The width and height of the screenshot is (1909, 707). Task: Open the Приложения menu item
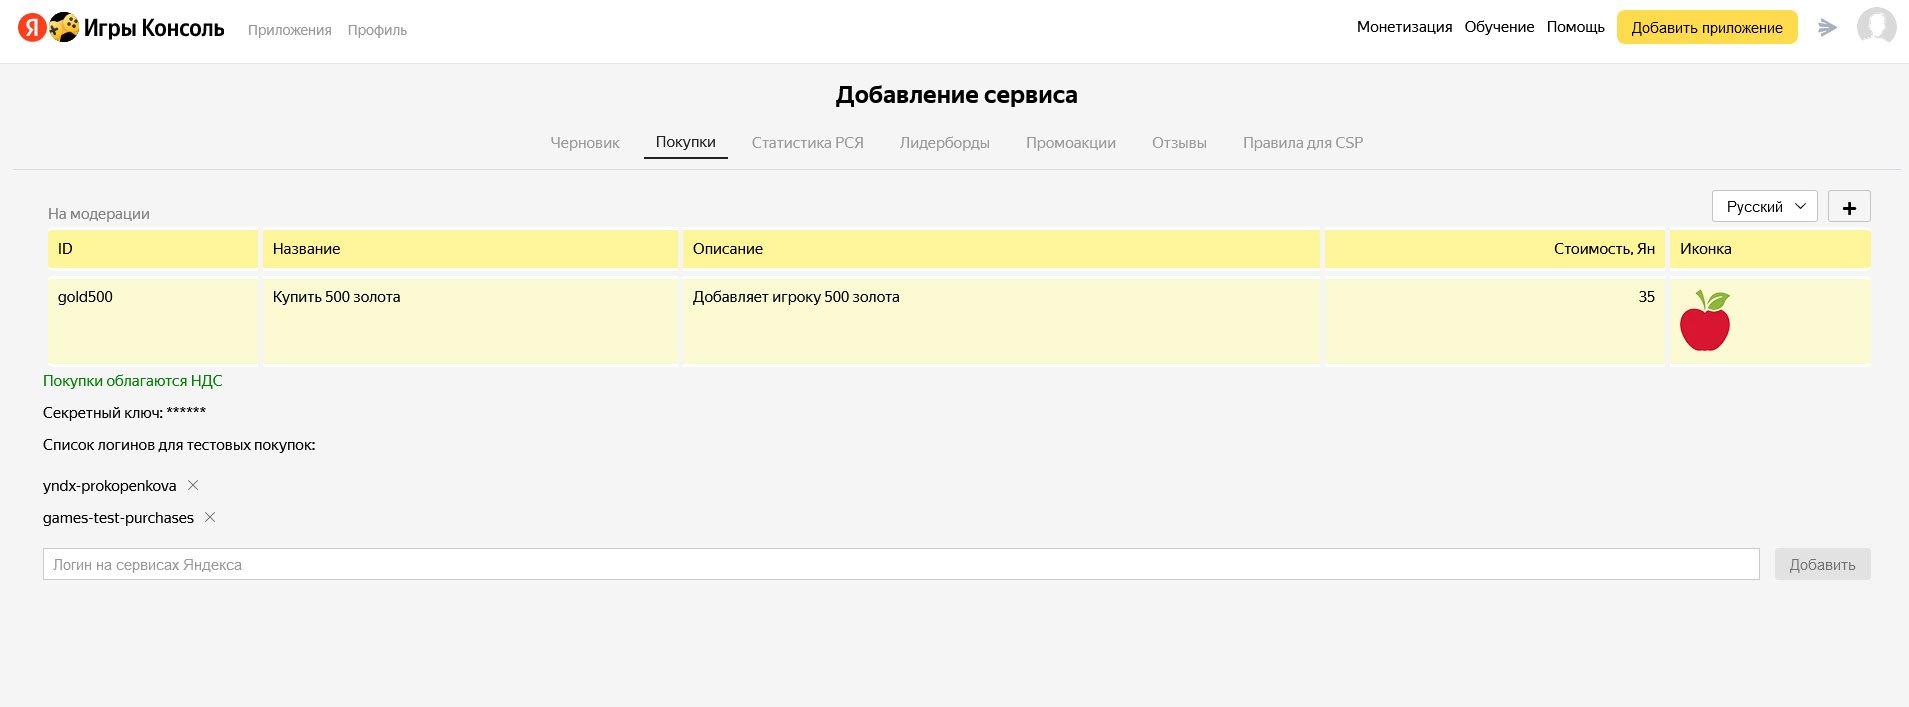pyautogui.click(x=289, y=30)
